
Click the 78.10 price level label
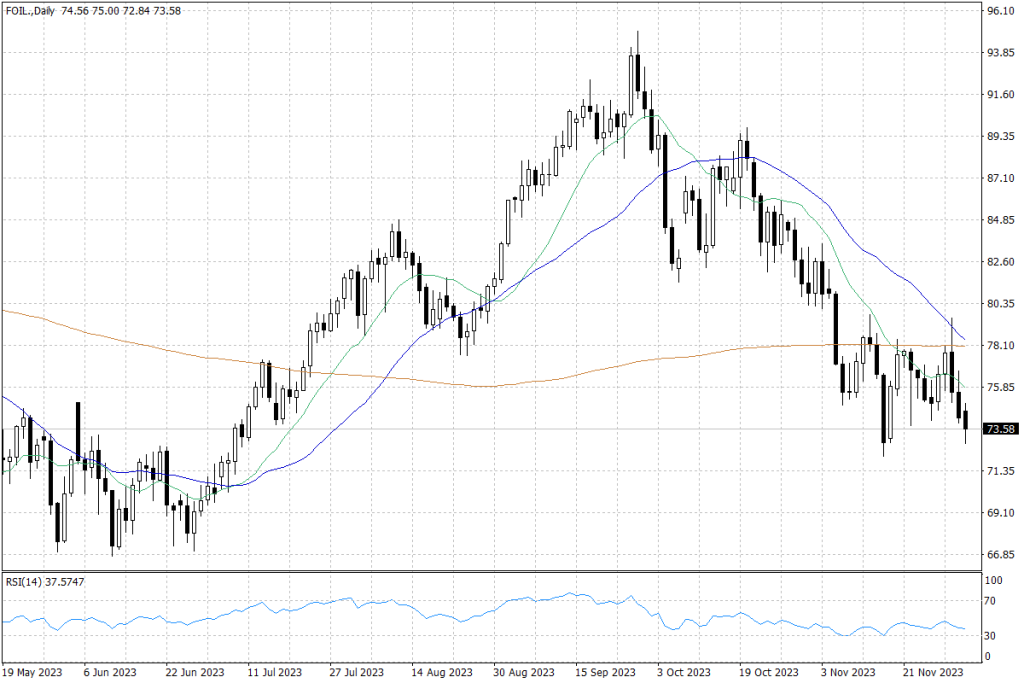click(1000, 345)
